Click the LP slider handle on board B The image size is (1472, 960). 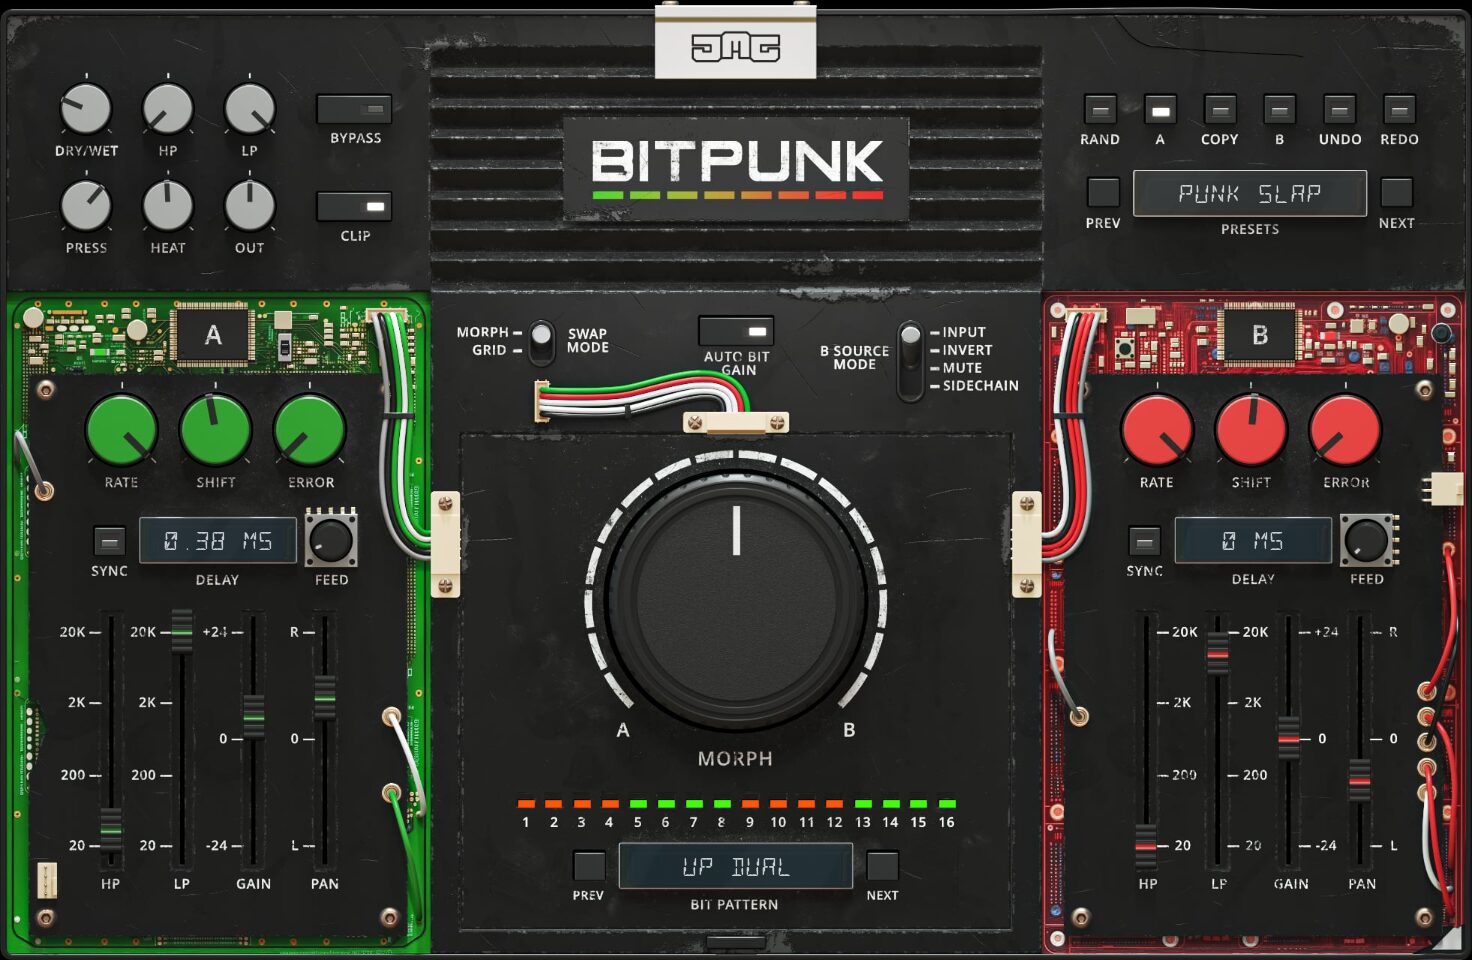[x=1217, y=653]
